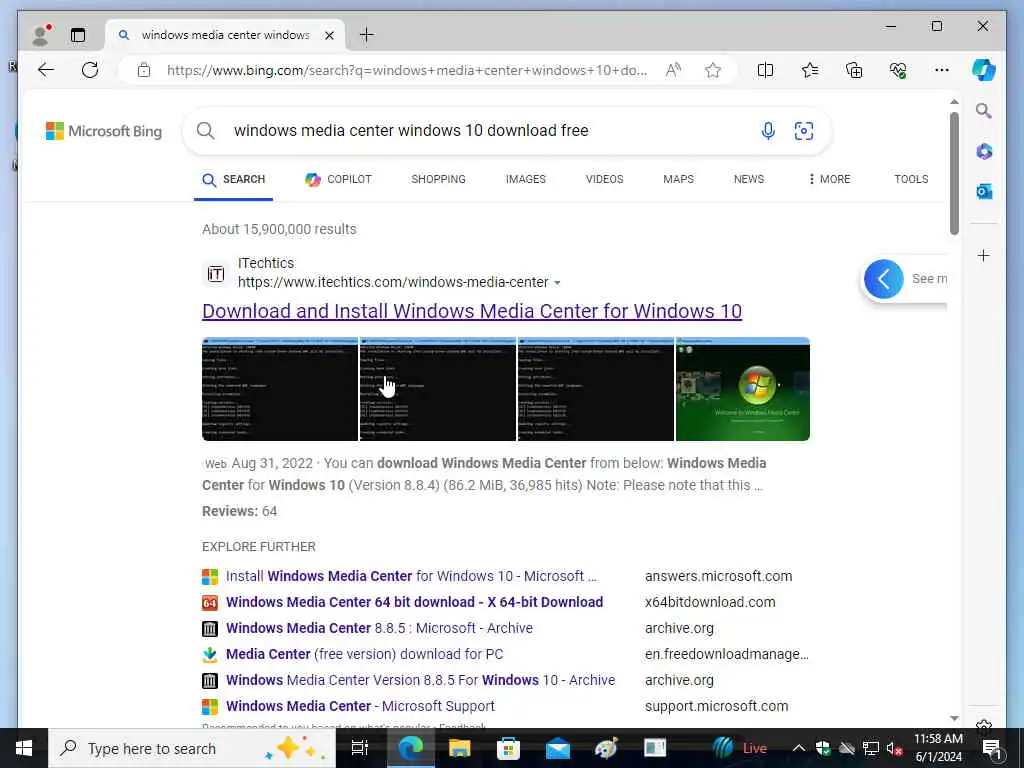Click the Bing search magnifier icon

[206, 131]
